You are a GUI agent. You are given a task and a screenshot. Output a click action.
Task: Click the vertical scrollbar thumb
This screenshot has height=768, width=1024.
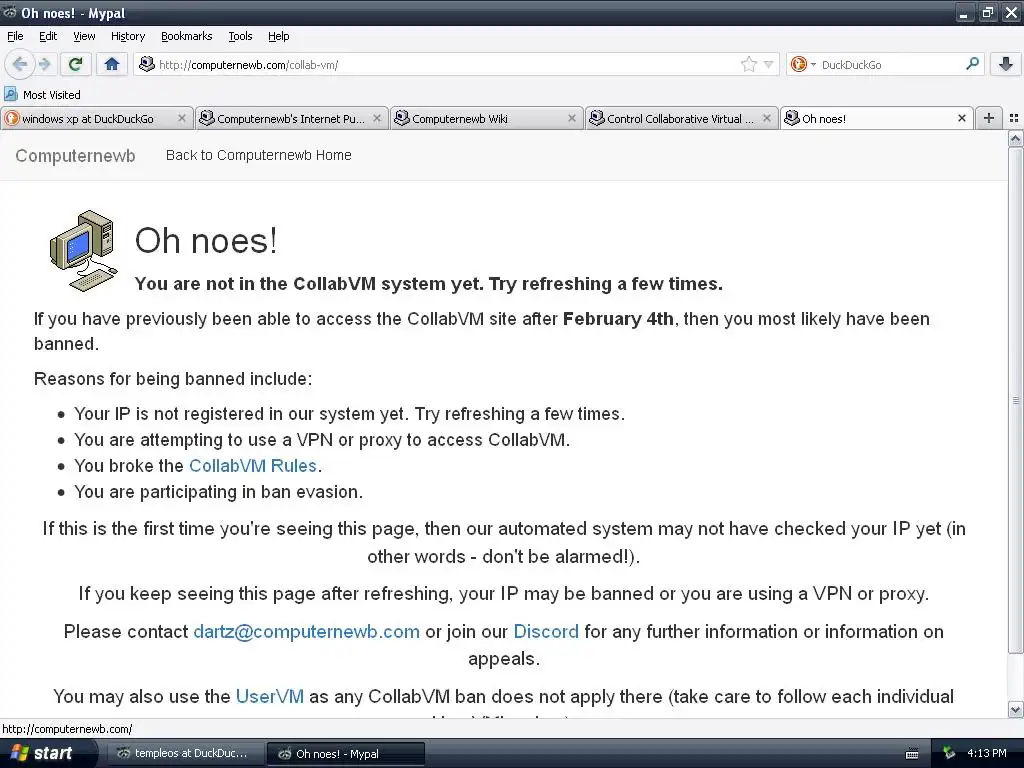pyautogui.click(x=1015, y=400)
